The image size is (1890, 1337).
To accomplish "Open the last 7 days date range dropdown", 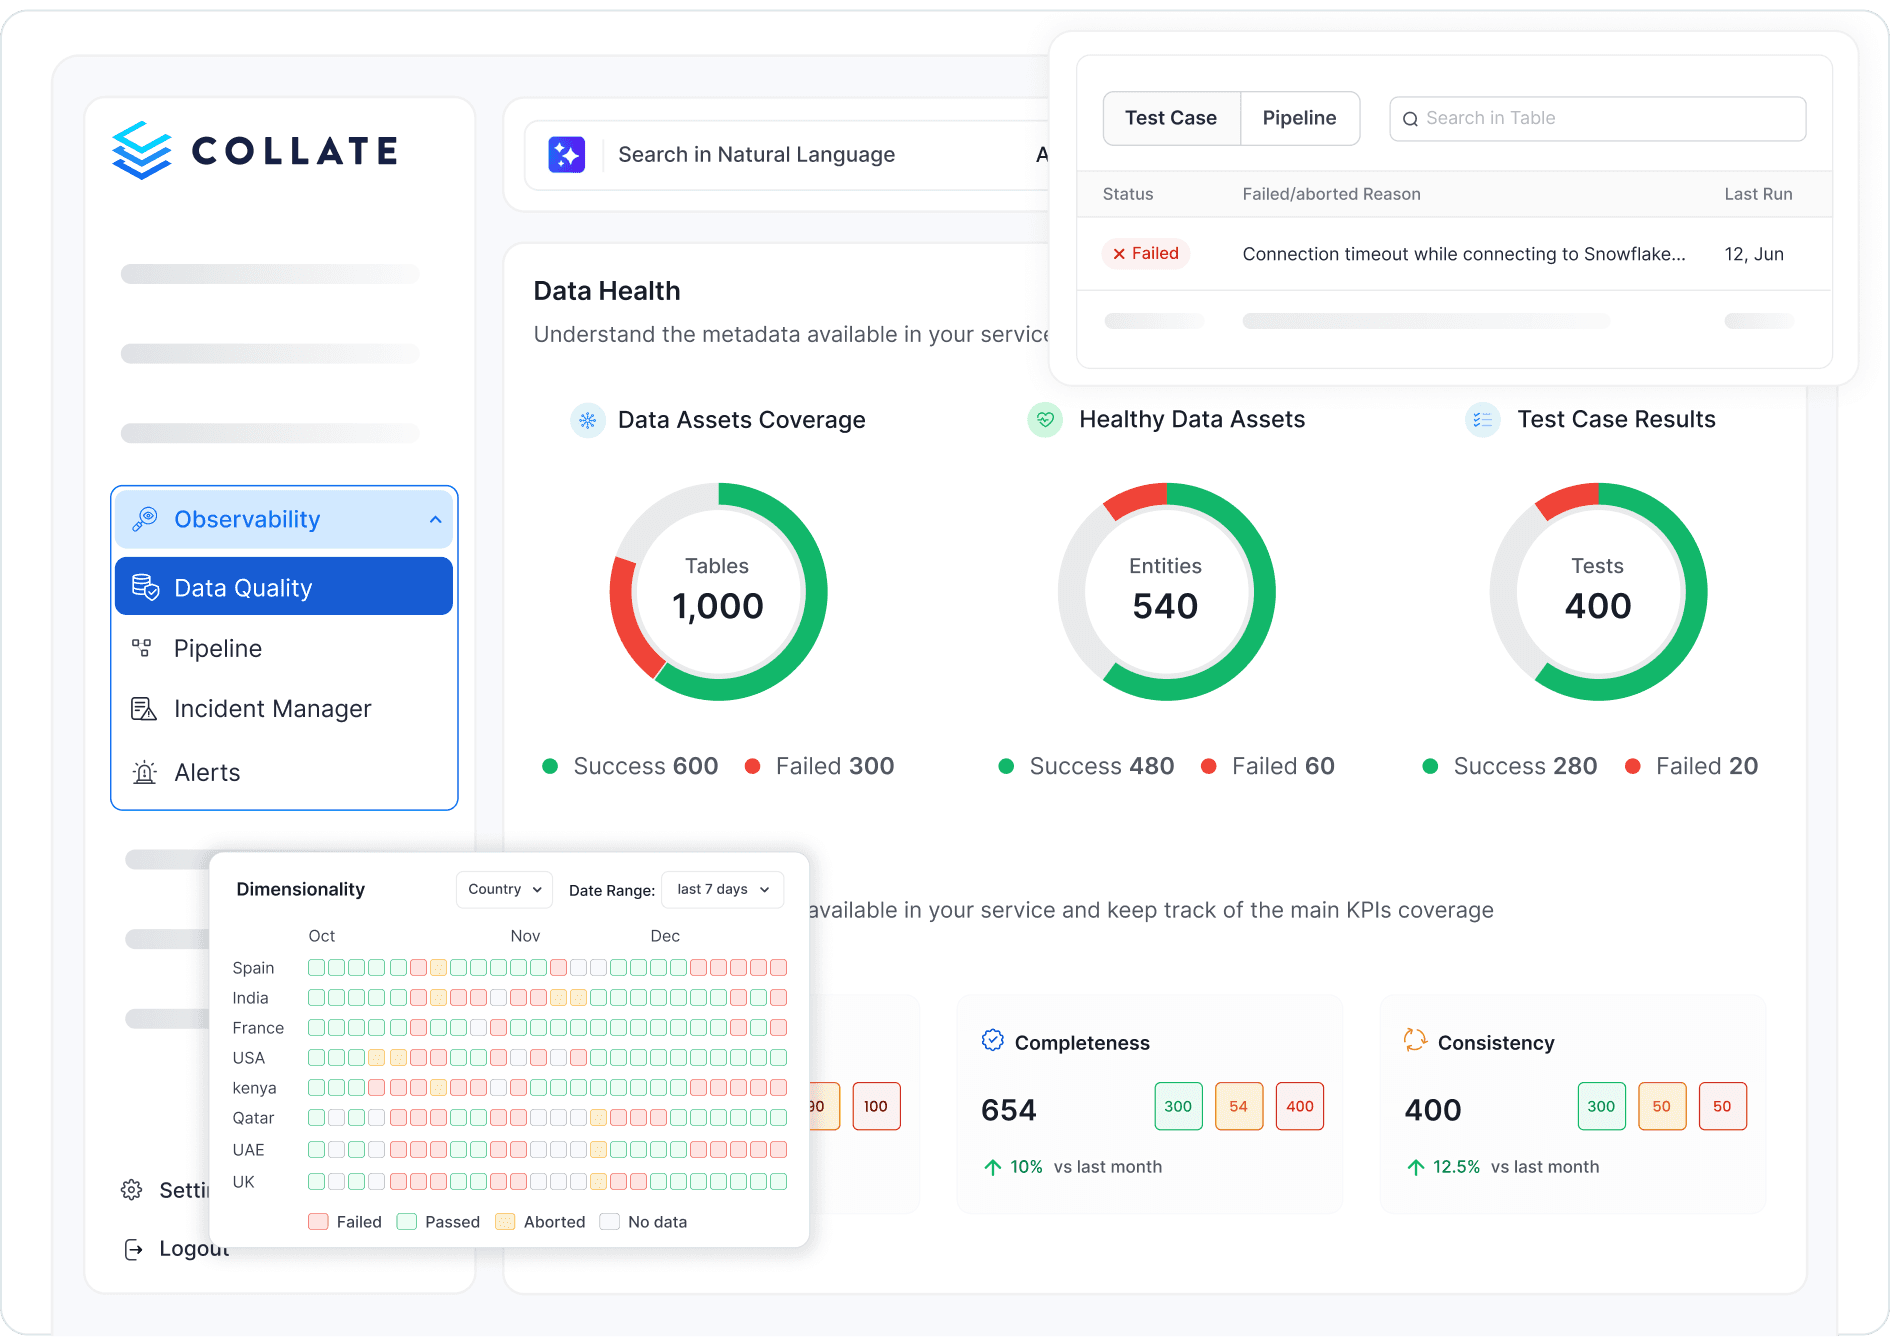I will click(722, 889).
